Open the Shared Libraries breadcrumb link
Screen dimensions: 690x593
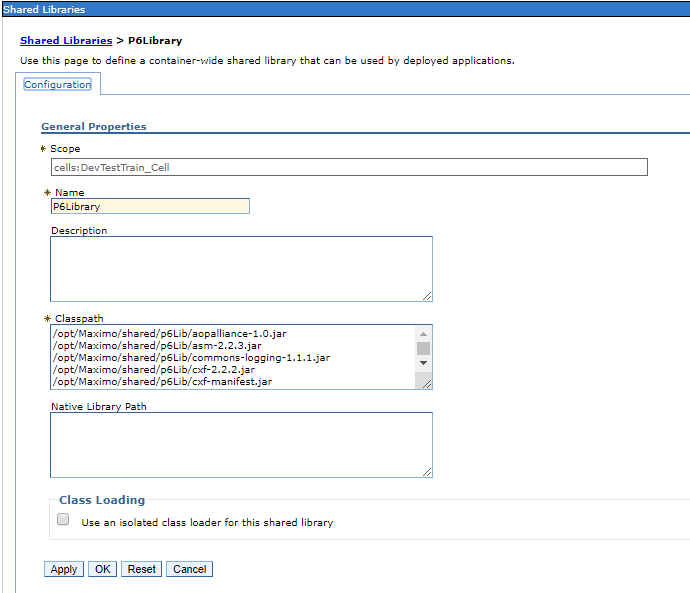(66, 40)
